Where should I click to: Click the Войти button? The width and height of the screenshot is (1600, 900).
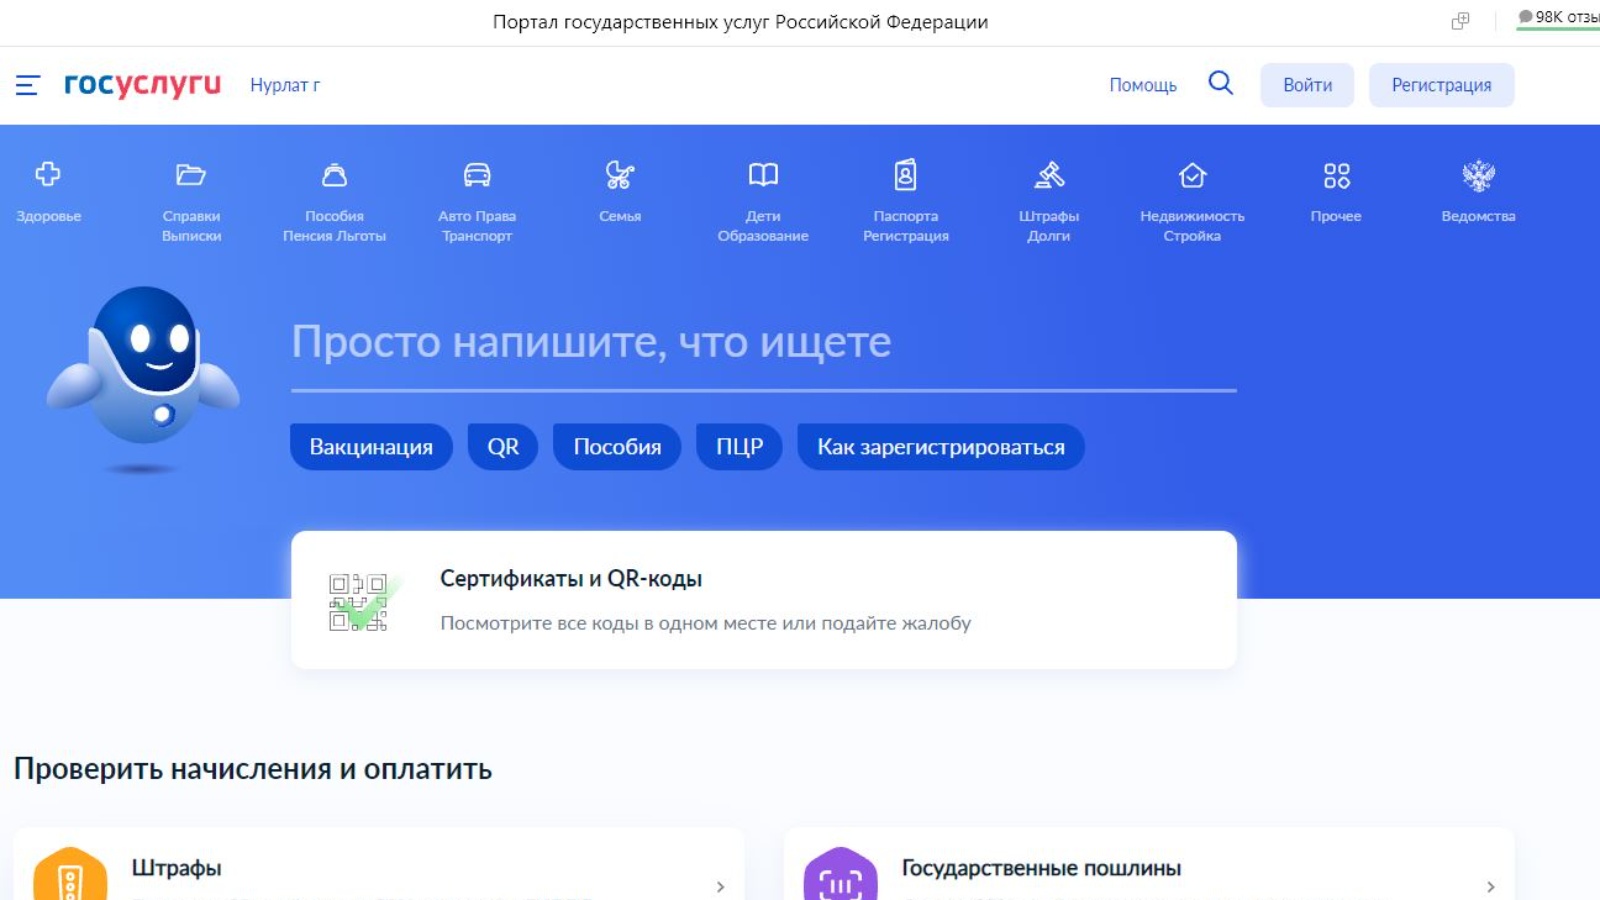click(x=1307, y=85)
